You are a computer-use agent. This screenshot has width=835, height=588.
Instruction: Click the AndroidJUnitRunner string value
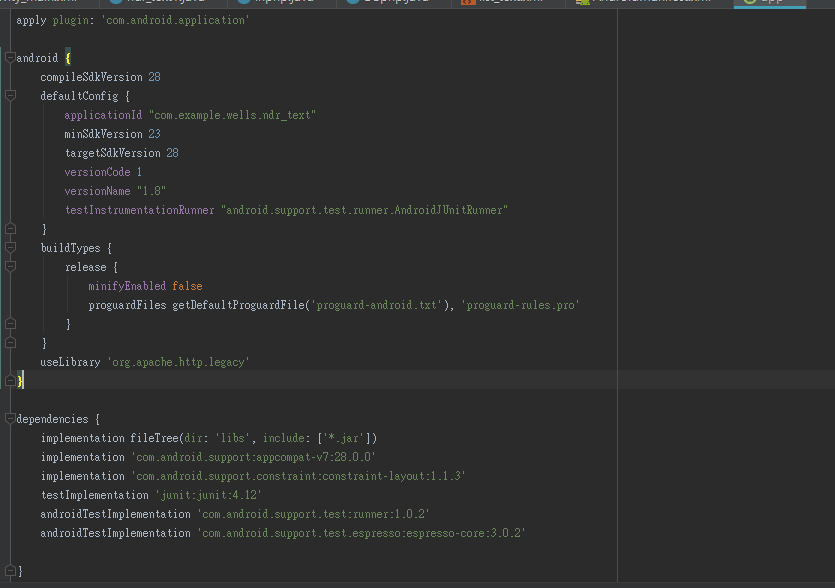point(364,210)
